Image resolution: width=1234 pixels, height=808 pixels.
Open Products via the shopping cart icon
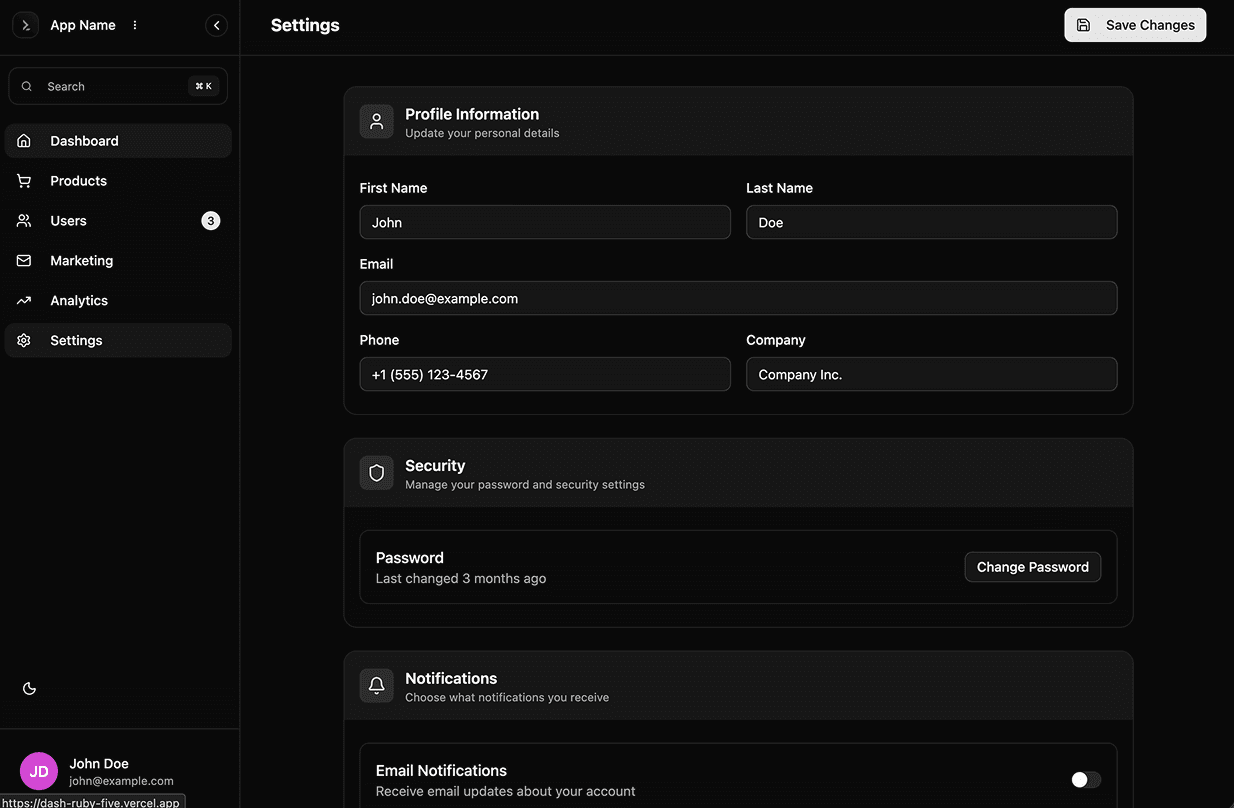point(22,180)
